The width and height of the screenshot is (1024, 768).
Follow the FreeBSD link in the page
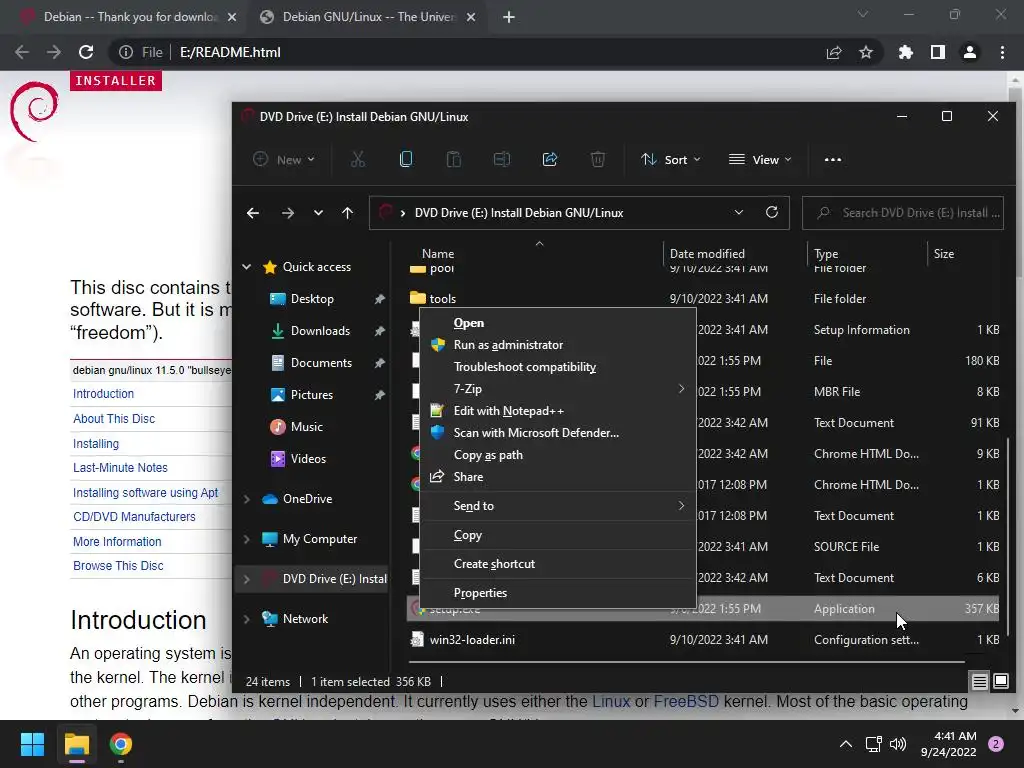686,701
